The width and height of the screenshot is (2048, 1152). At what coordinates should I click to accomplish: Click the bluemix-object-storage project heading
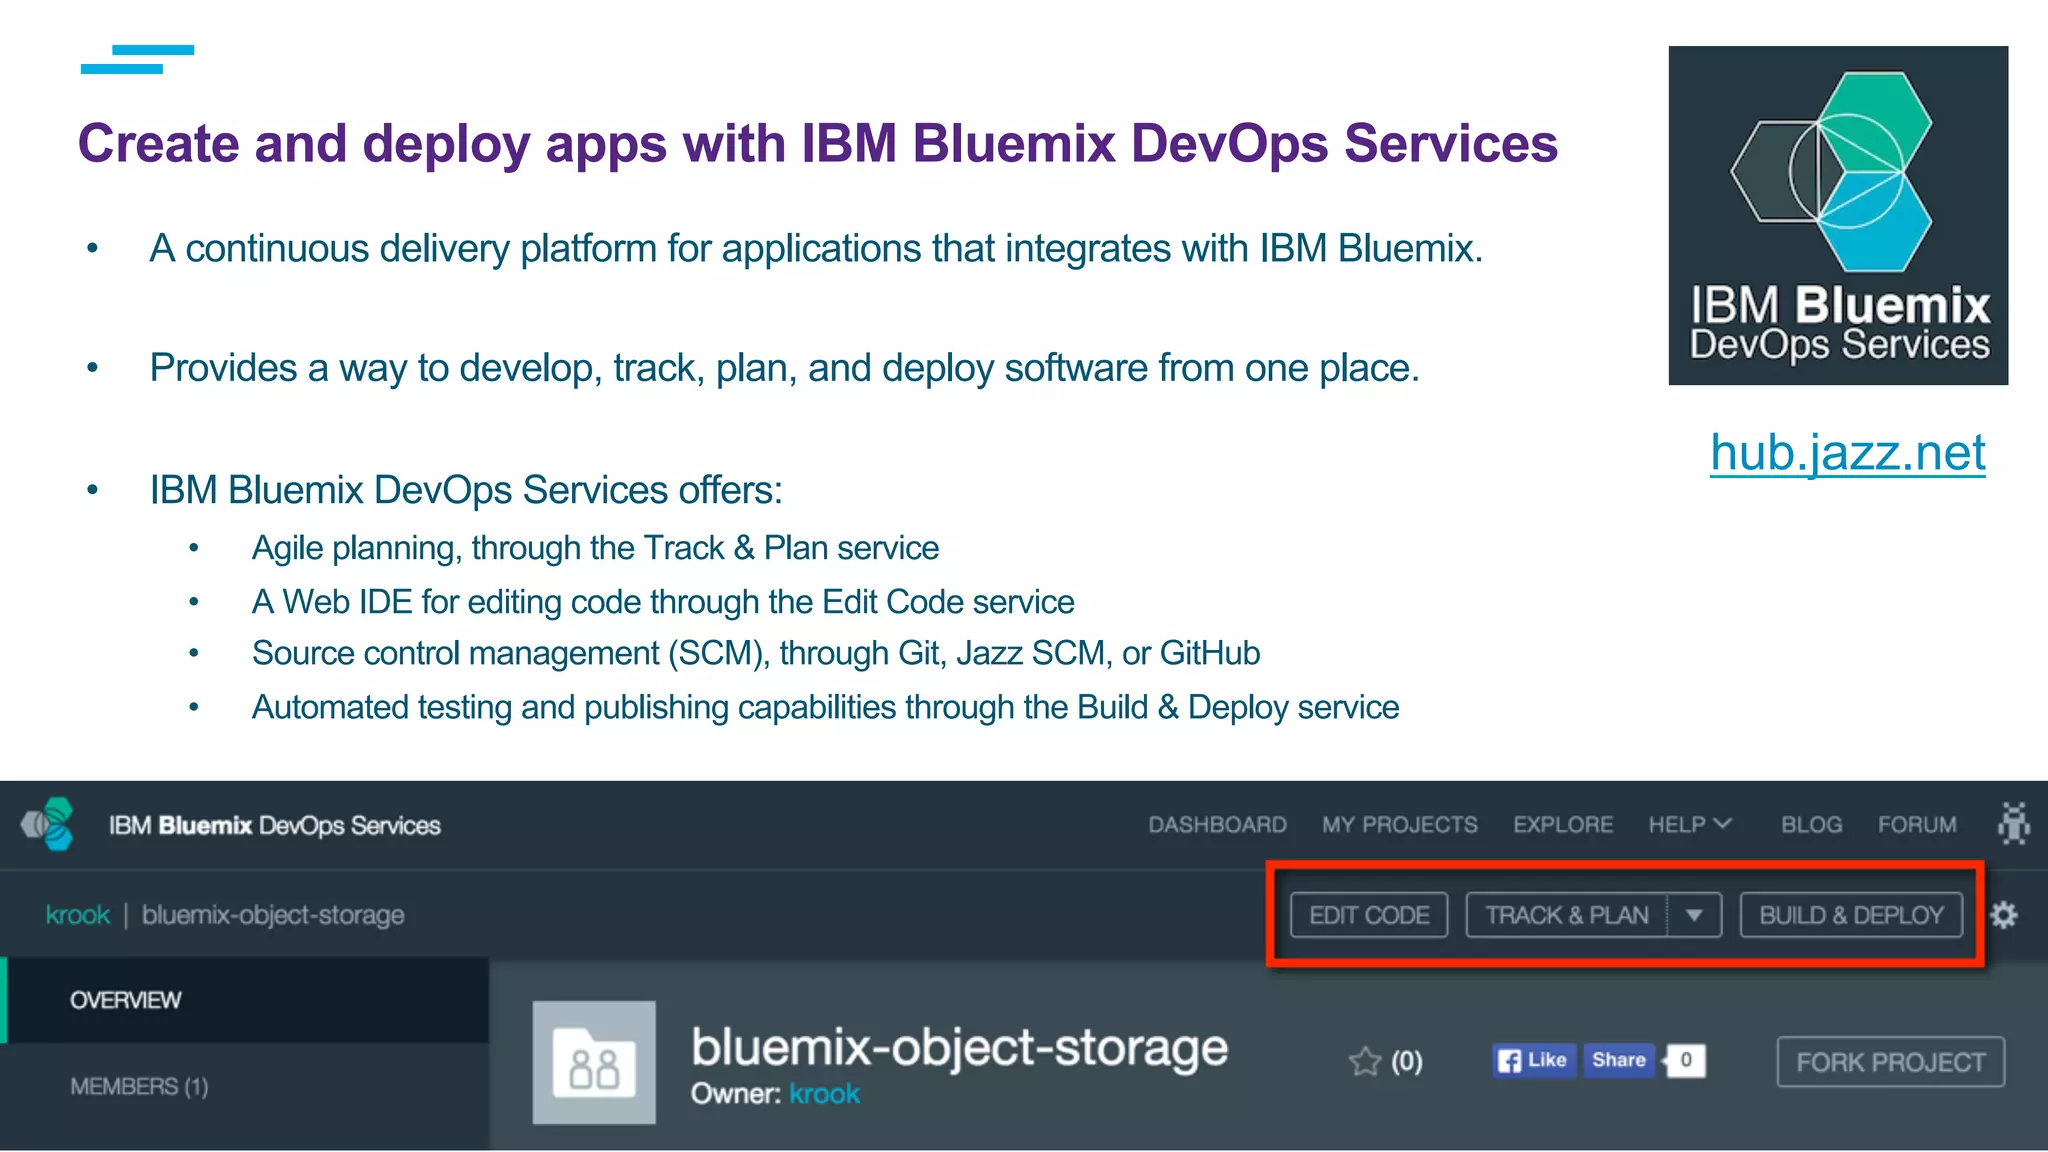click(959, 1047)
